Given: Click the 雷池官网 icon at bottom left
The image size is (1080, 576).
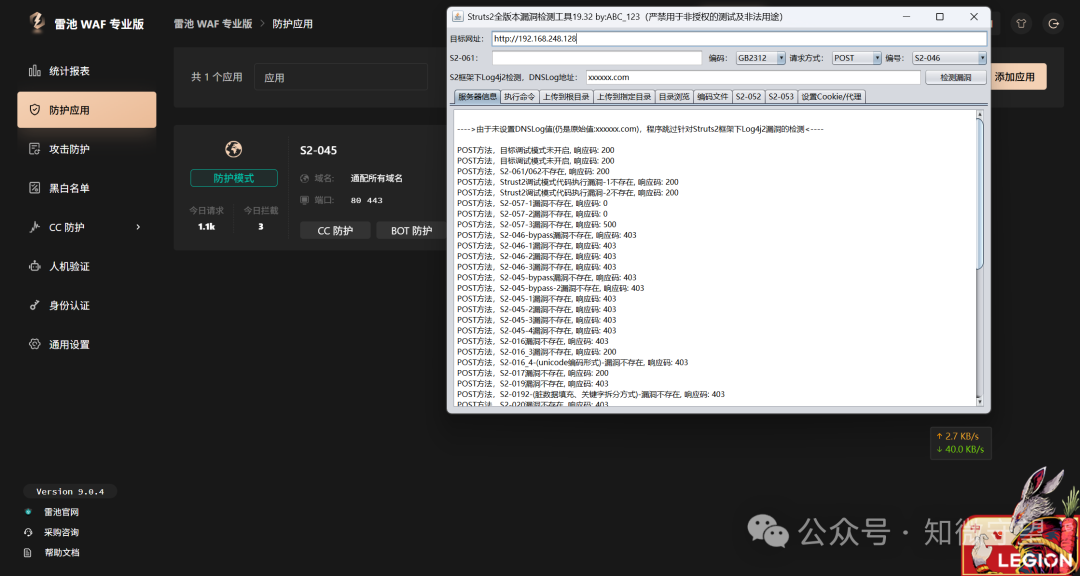Looking at the screenshot, I should (x=28, y=512).
